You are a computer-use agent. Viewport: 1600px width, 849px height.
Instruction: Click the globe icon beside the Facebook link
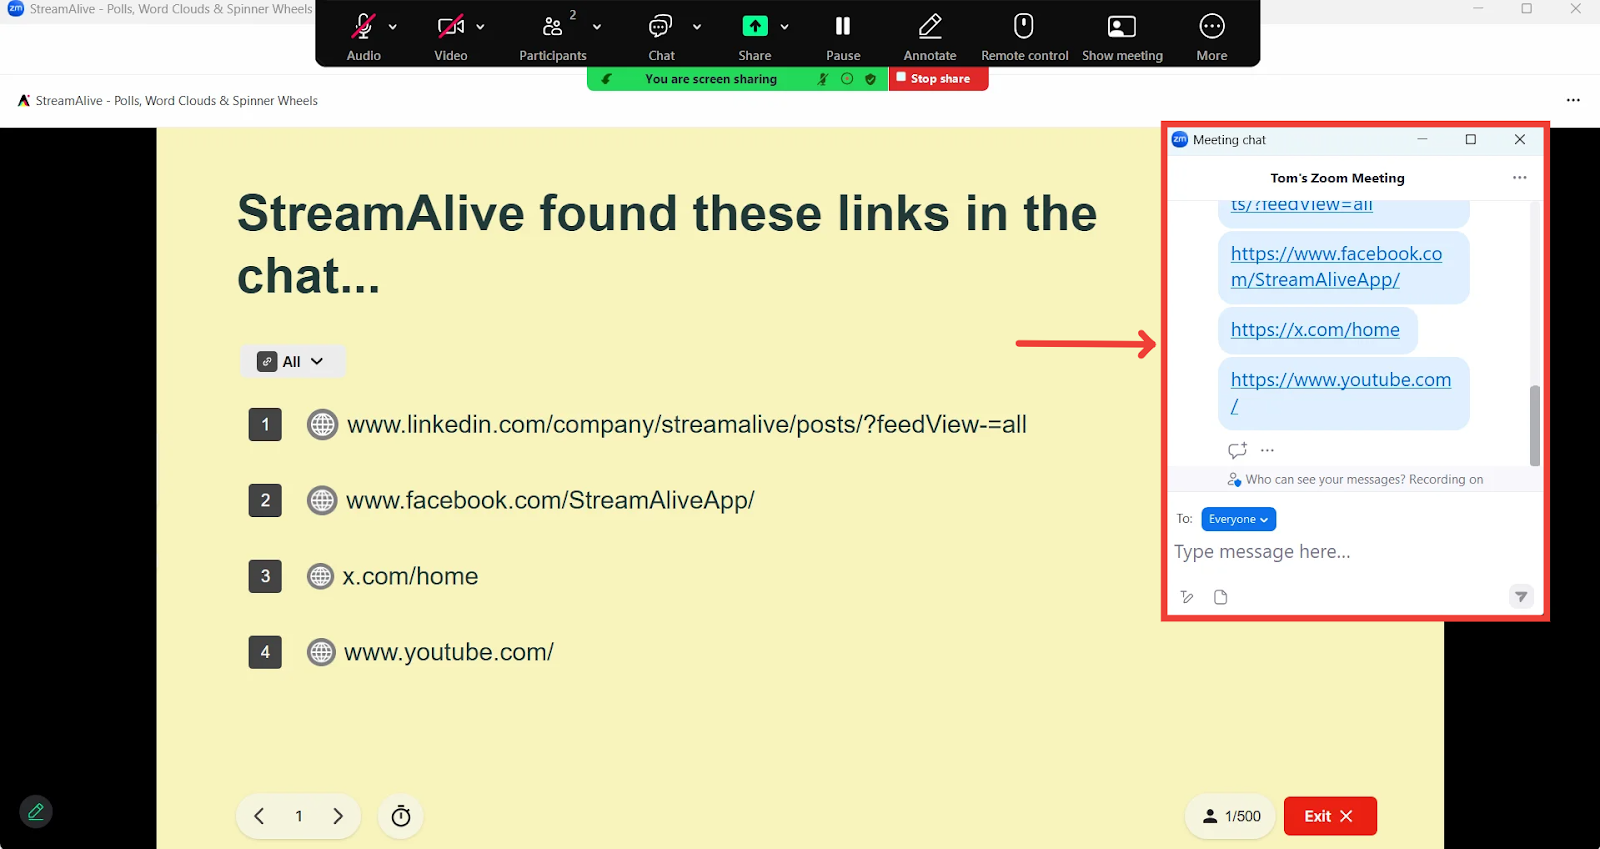(322, 500)
